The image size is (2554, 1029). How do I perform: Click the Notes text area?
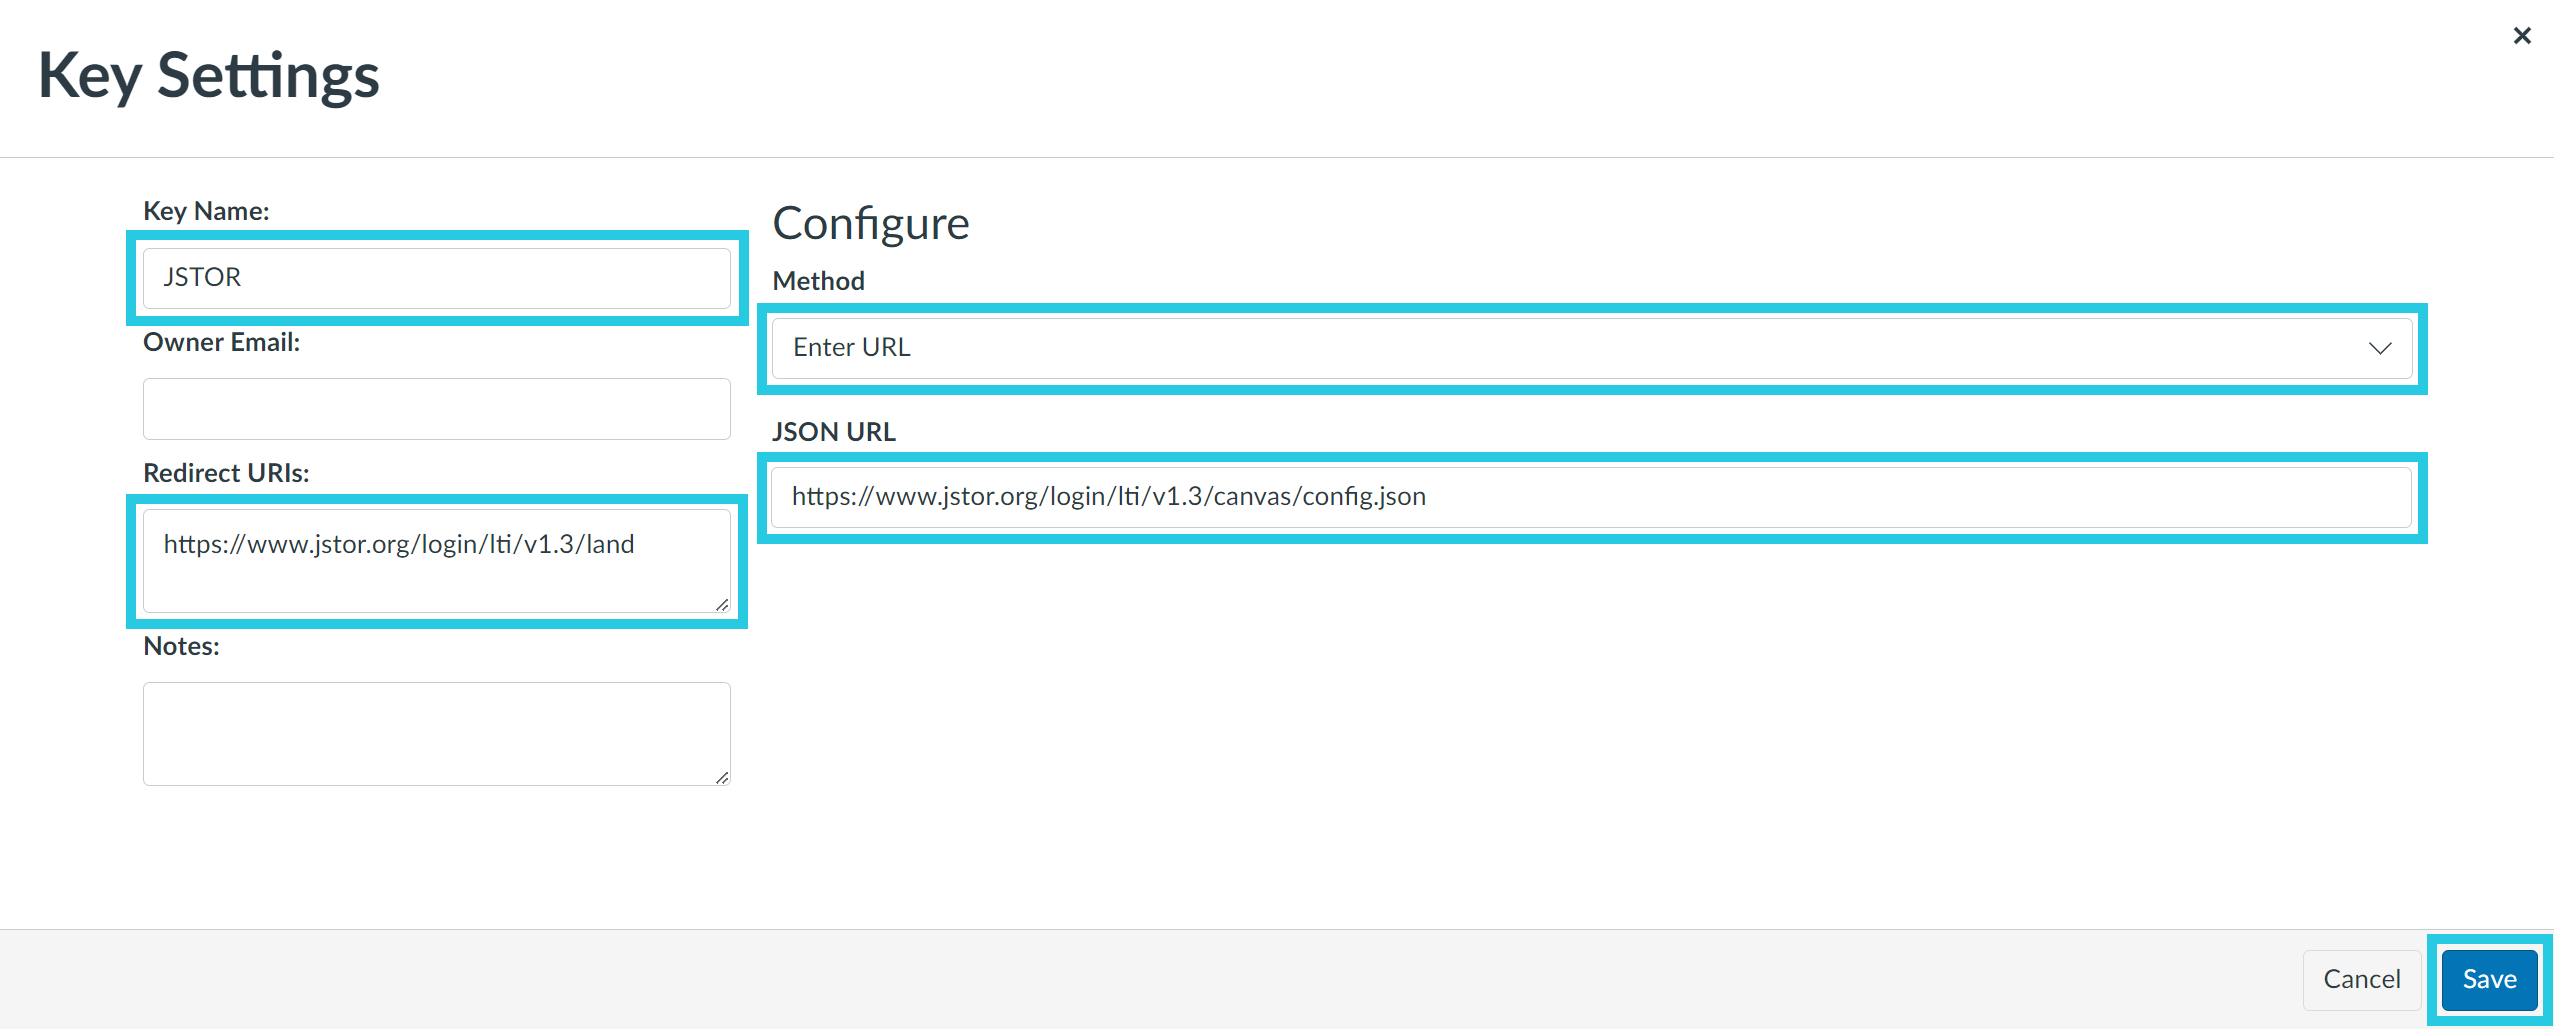[437, 734]
